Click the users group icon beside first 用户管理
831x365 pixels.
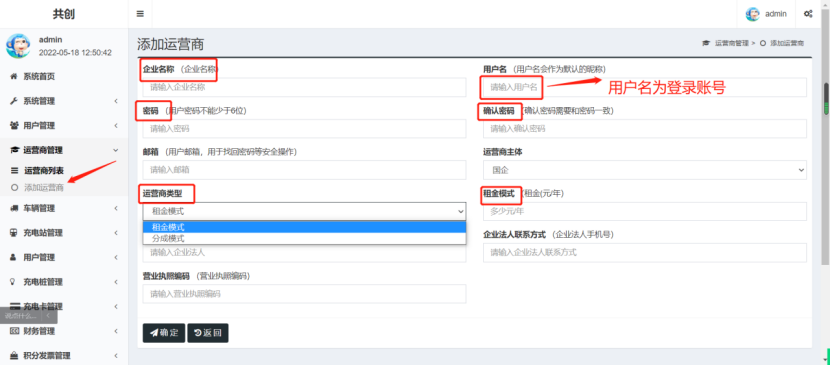click(x=14, y=126)
